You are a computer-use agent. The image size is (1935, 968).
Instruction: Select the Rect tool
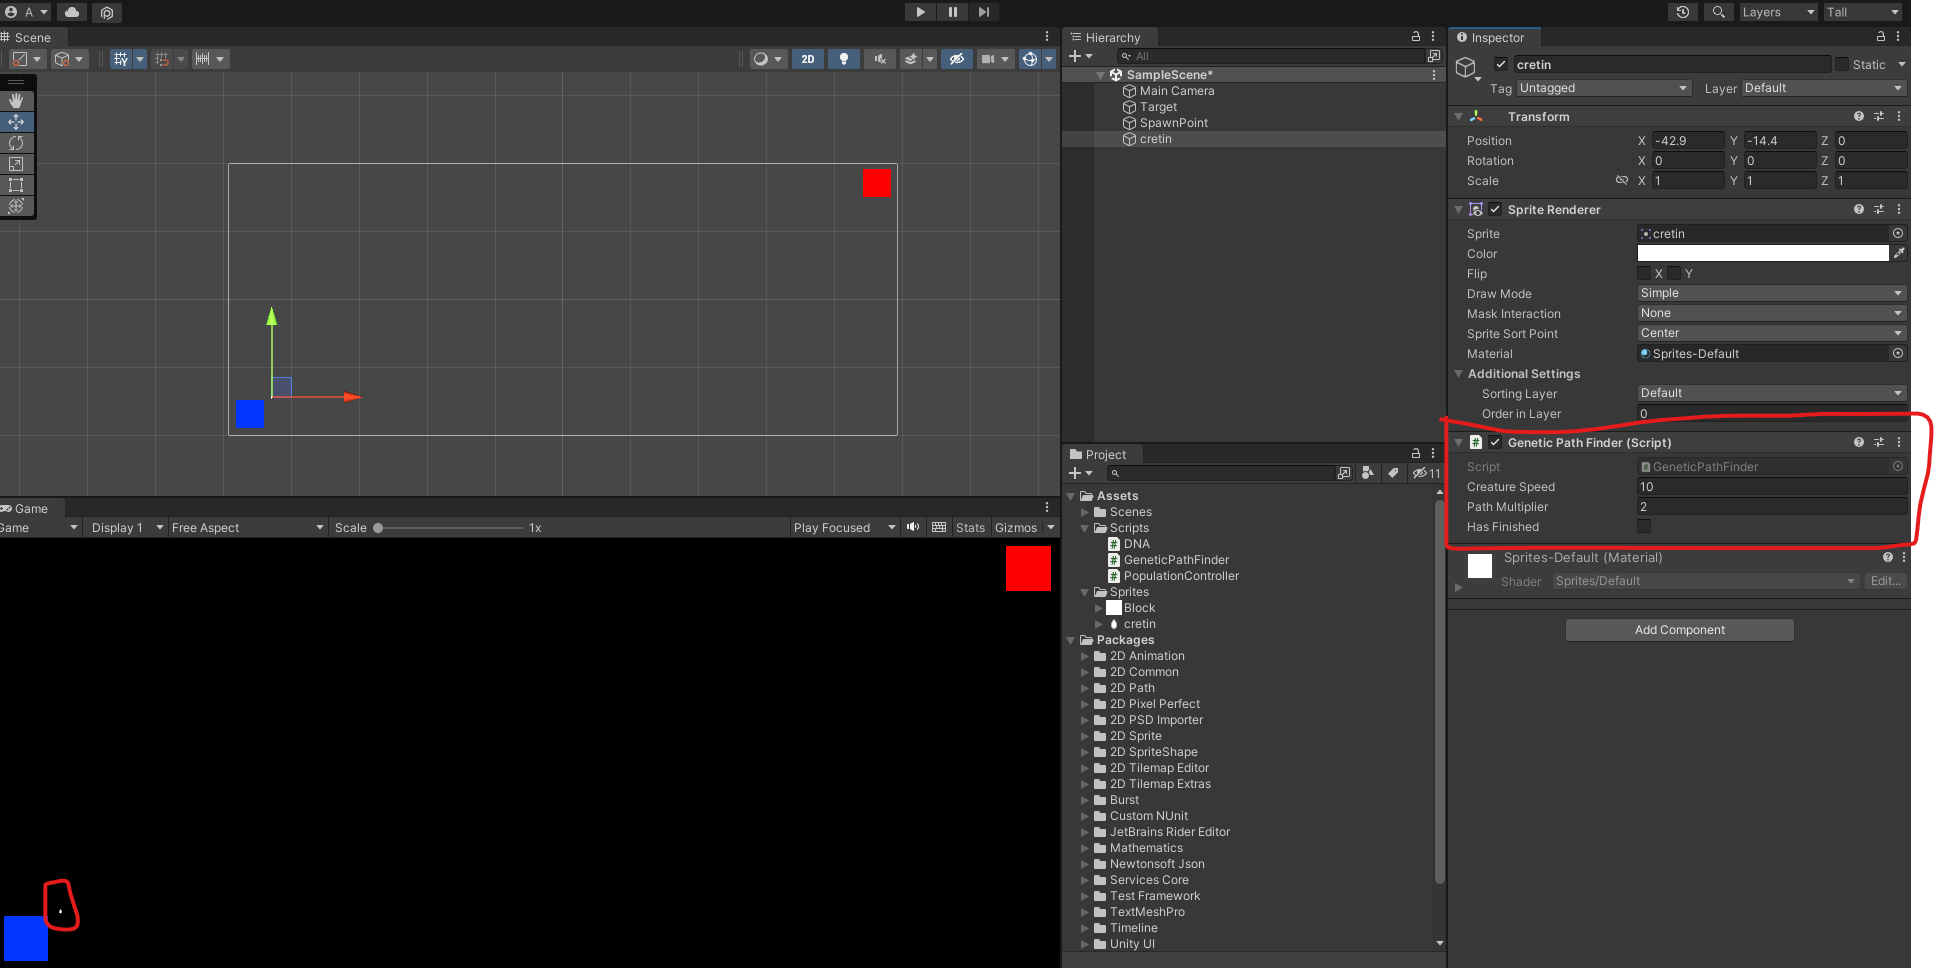(16, 184)
